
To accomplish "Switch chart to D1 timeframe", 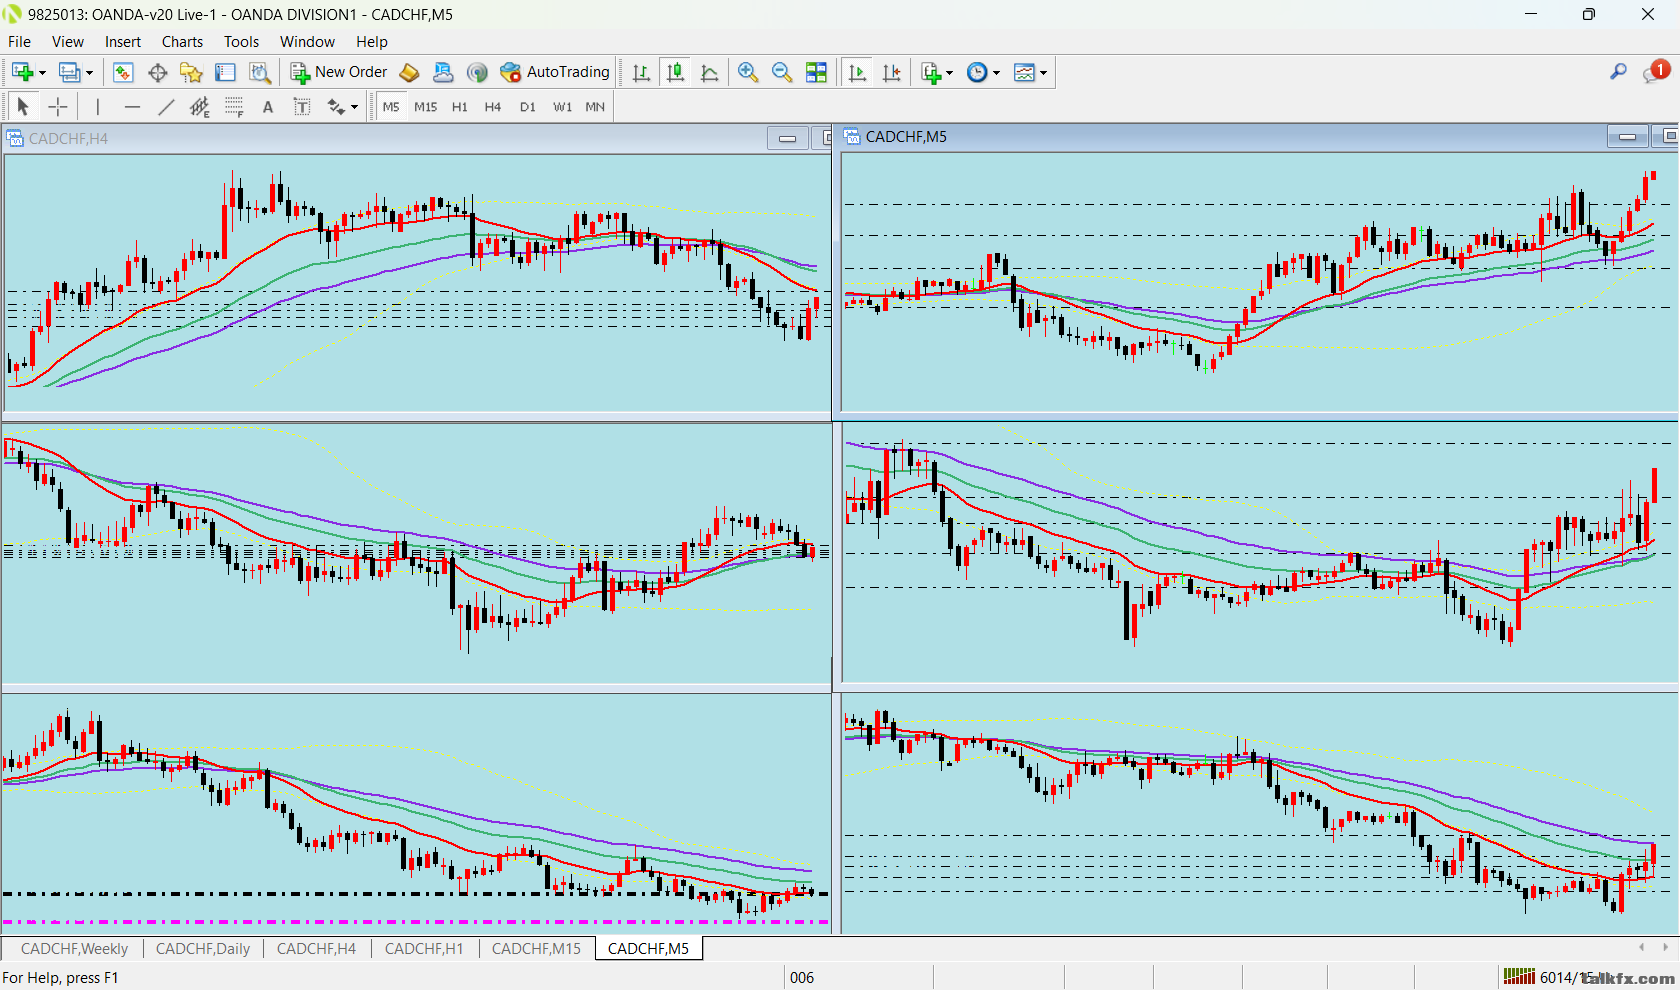I will (x=528, y=107).
